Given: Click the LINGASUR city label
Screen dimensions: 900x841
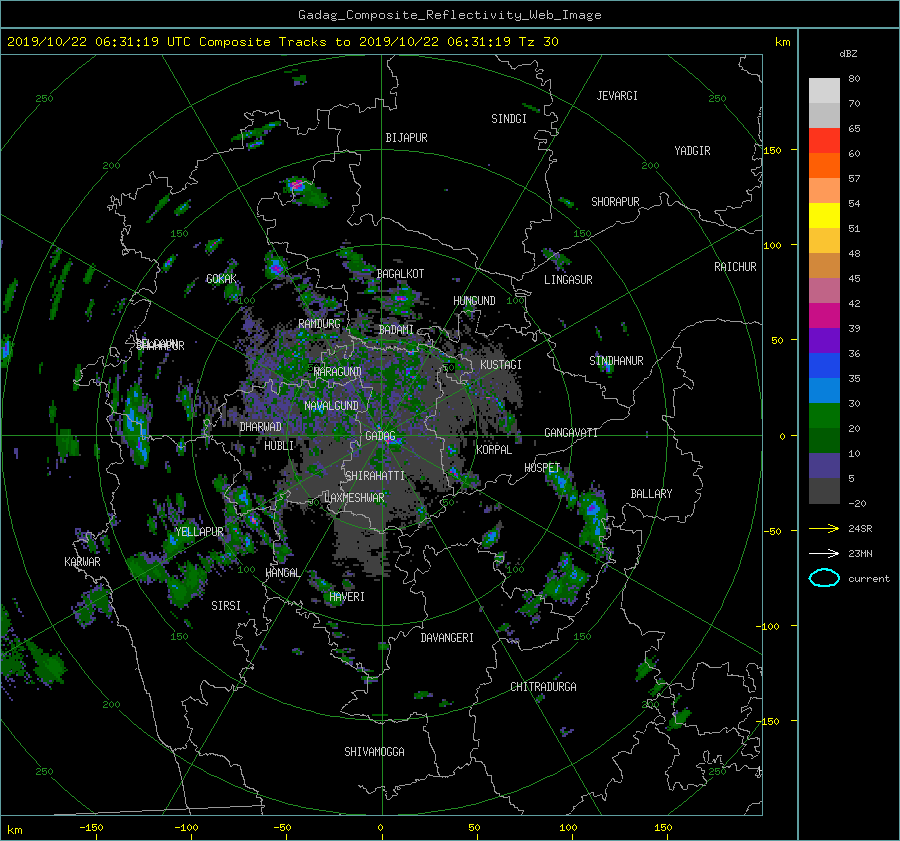Looking at the screenshot, I should pyautogui.click(x=568, y=280).
